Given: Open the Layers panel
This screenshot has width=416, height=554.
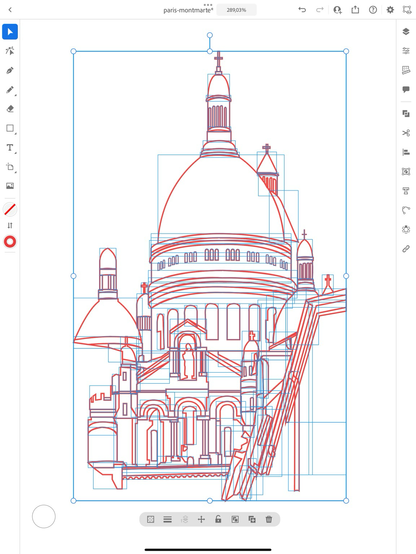Looking at the screenshot, I should tap(406, 31).
